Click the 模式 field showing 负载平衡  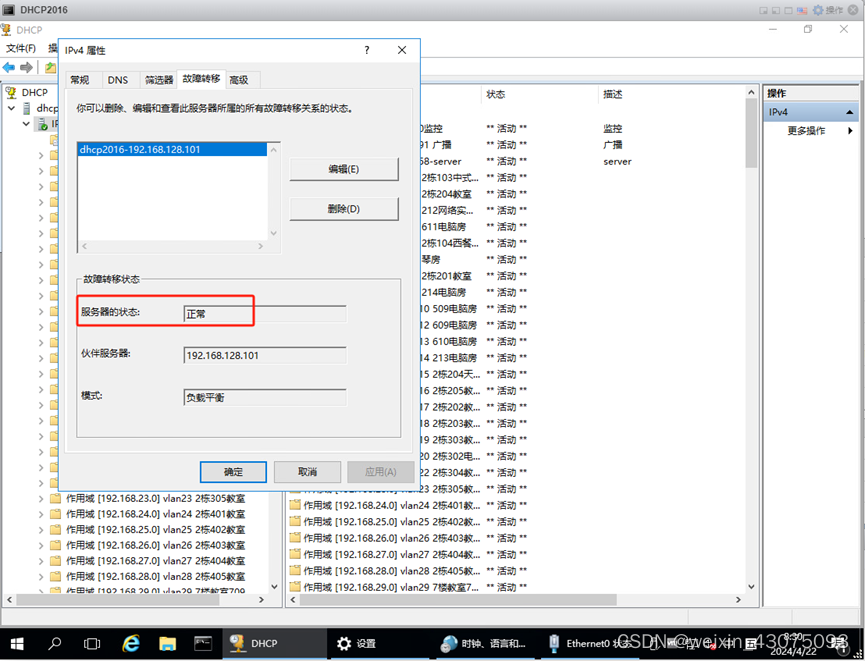265,397
